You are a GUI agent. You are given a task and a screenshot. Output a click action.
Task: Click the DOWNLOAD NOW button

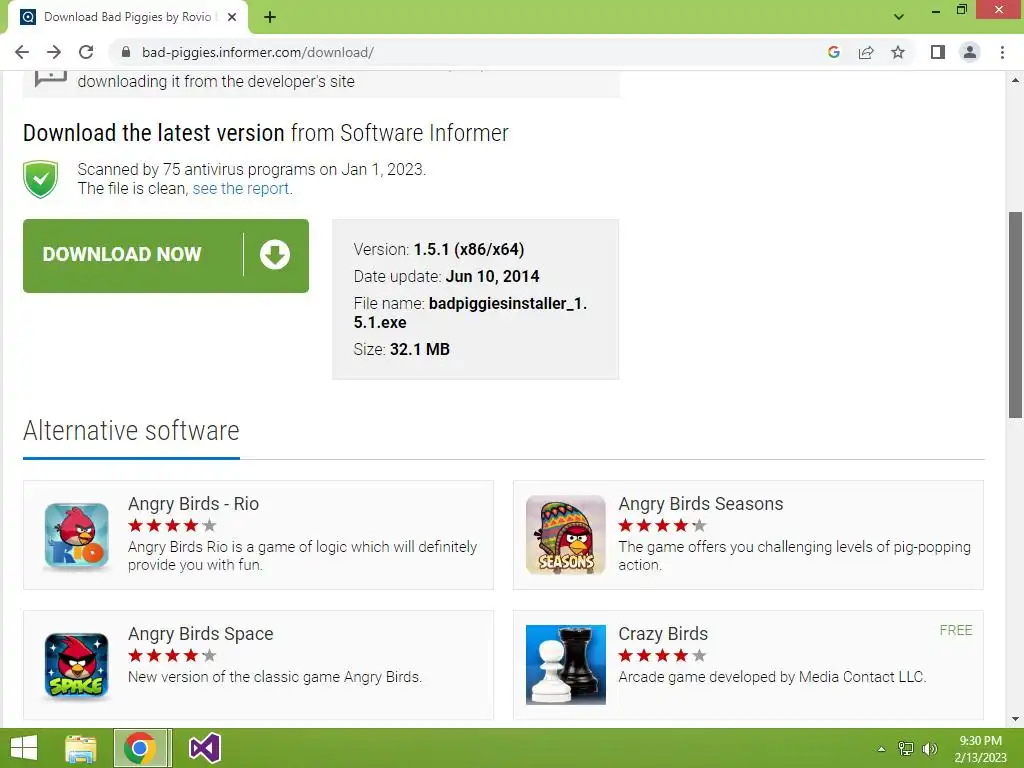tap(166, 255)
